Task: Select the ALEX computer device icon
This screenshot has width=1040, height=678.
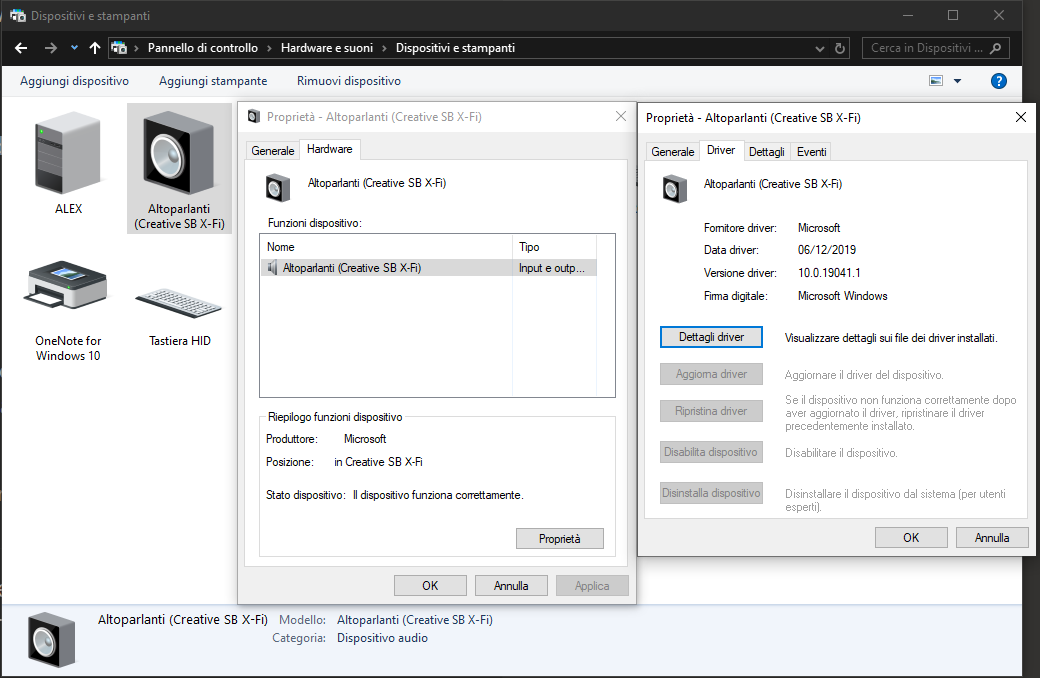Action: click(x=68, y=163)
